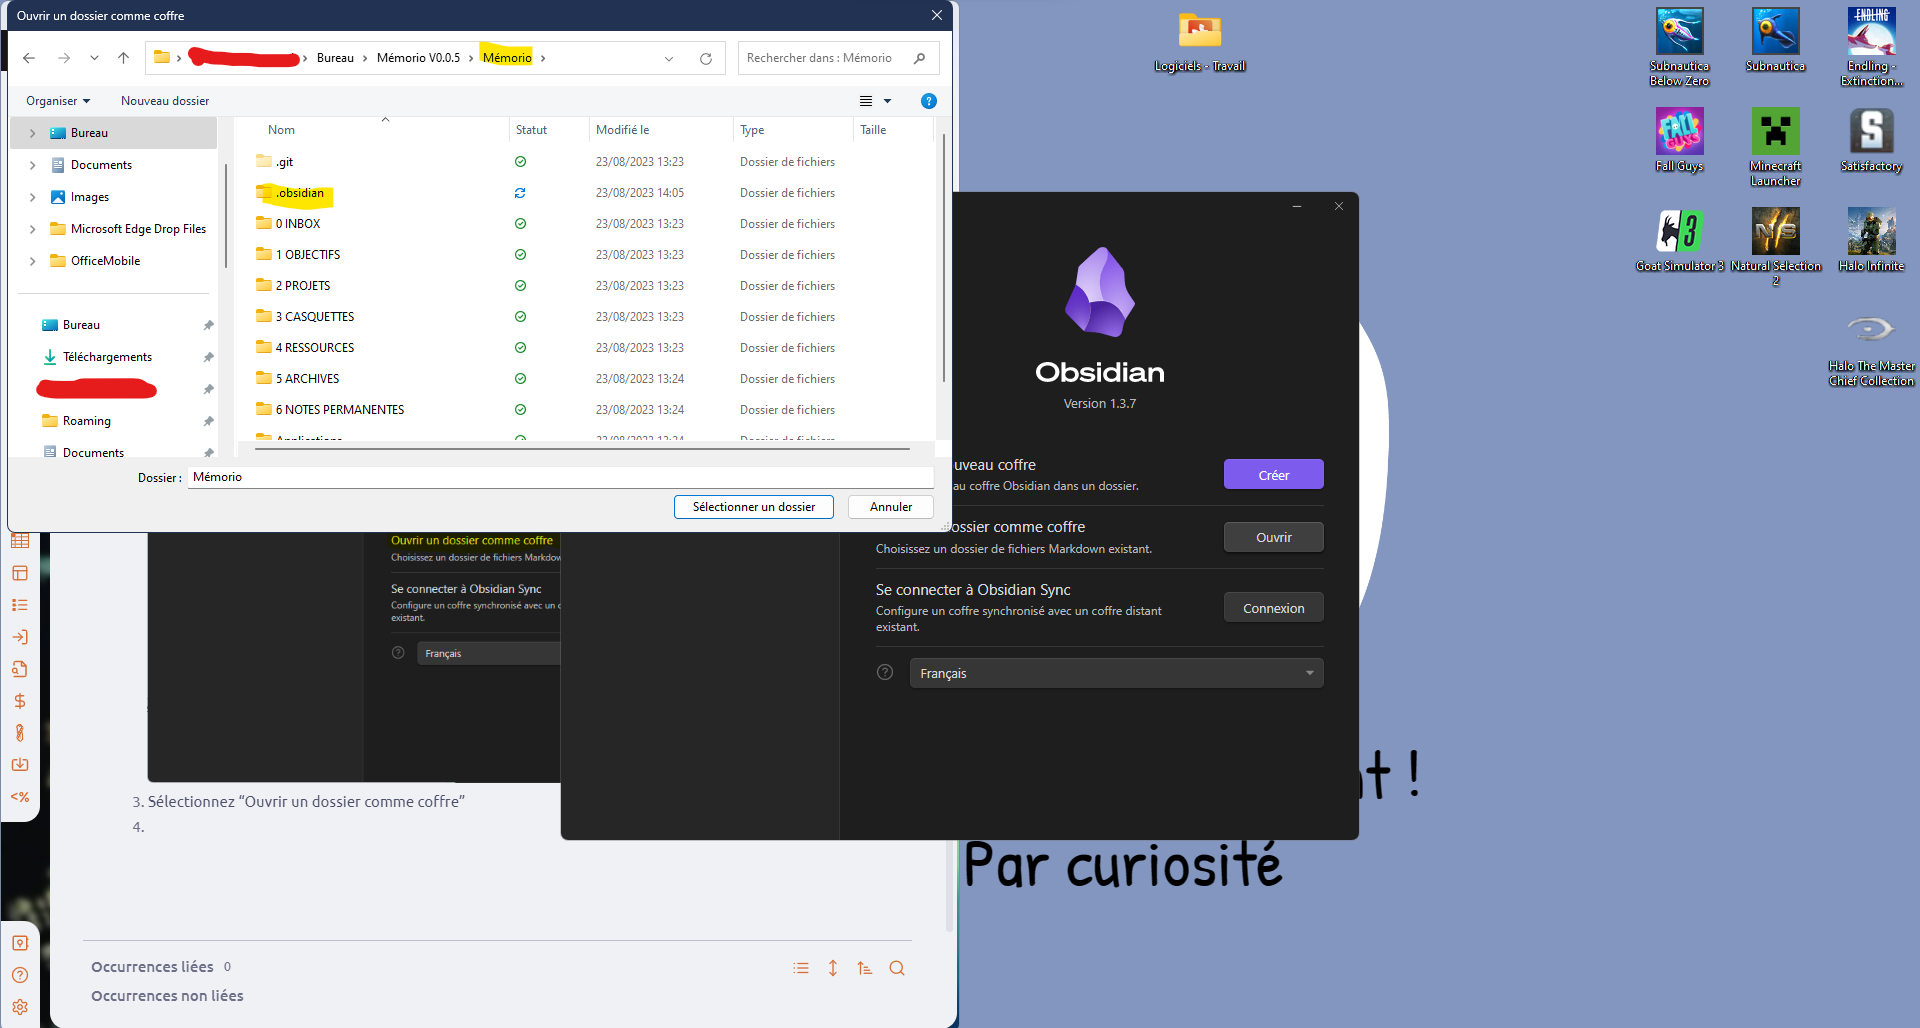Click Ouvrir to open folder as vault

(1273, 537)
